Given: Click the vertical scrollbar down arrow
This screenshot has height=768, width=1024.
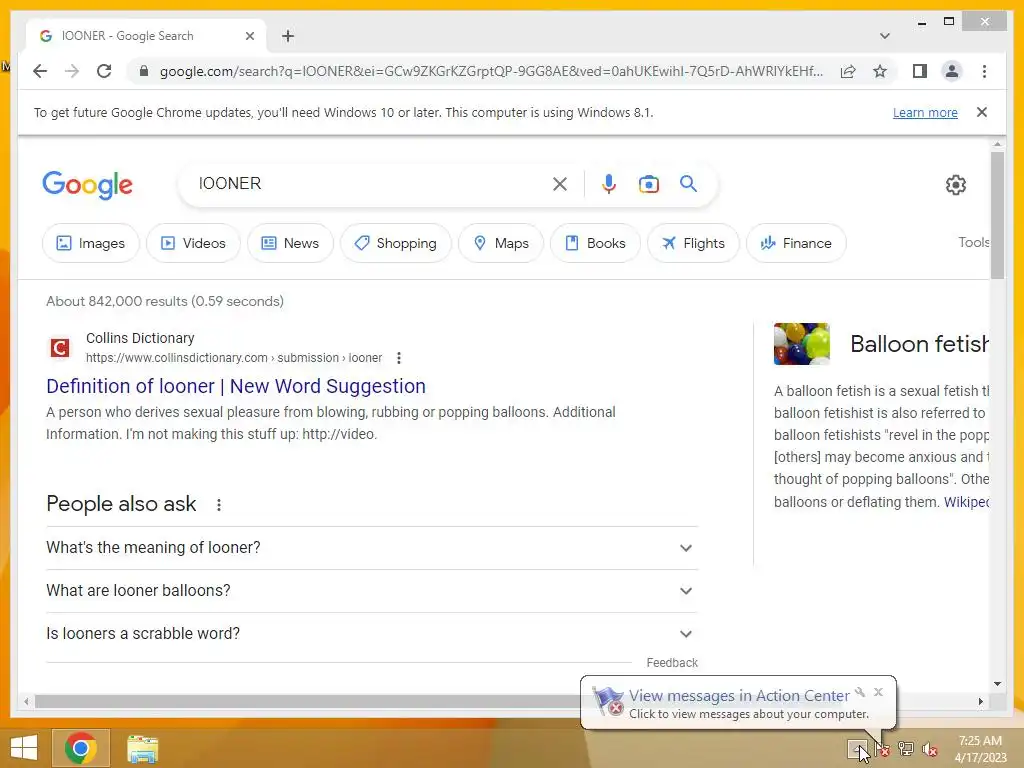Looking at the screenshot, I should 997,684.
